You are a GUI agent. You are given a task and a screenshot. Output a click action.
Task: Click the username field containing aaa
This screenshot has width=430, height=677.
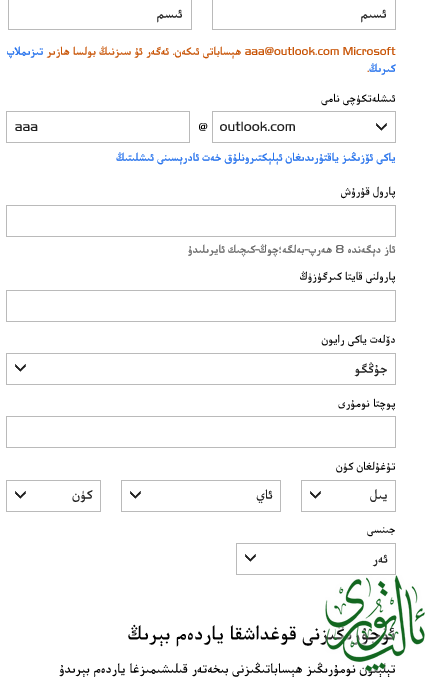[x=98, y=127]
